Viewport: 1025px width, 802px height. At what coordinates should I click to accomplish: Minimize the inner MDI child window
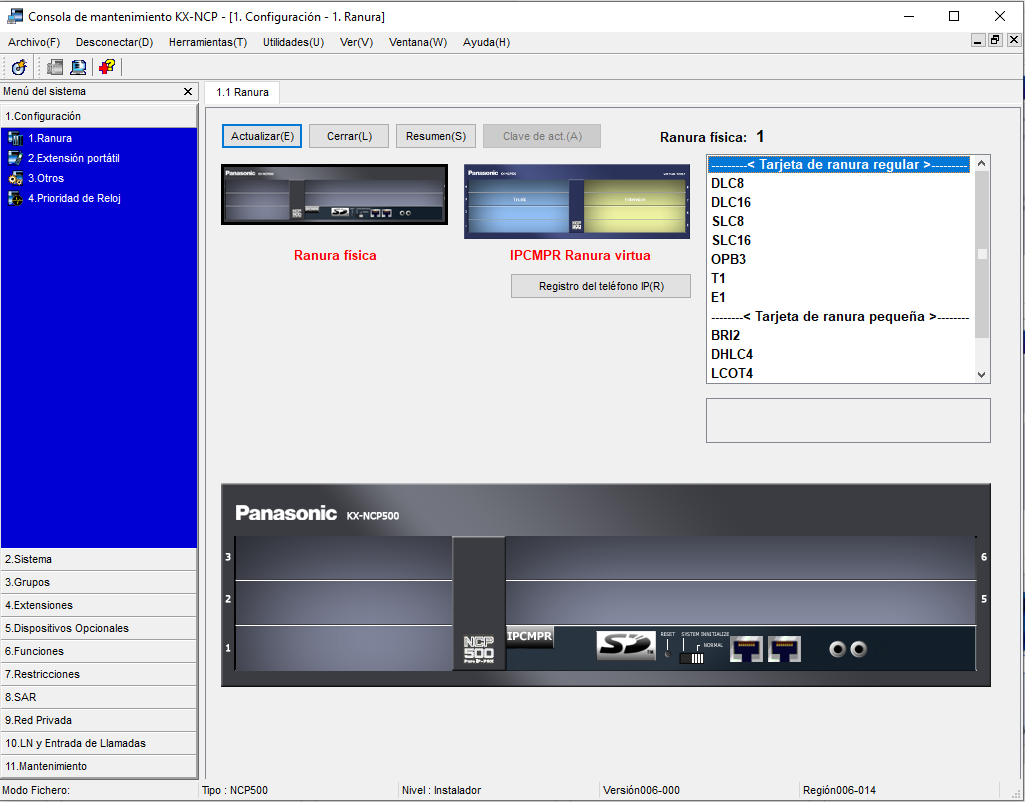click(x=977, y=41)
